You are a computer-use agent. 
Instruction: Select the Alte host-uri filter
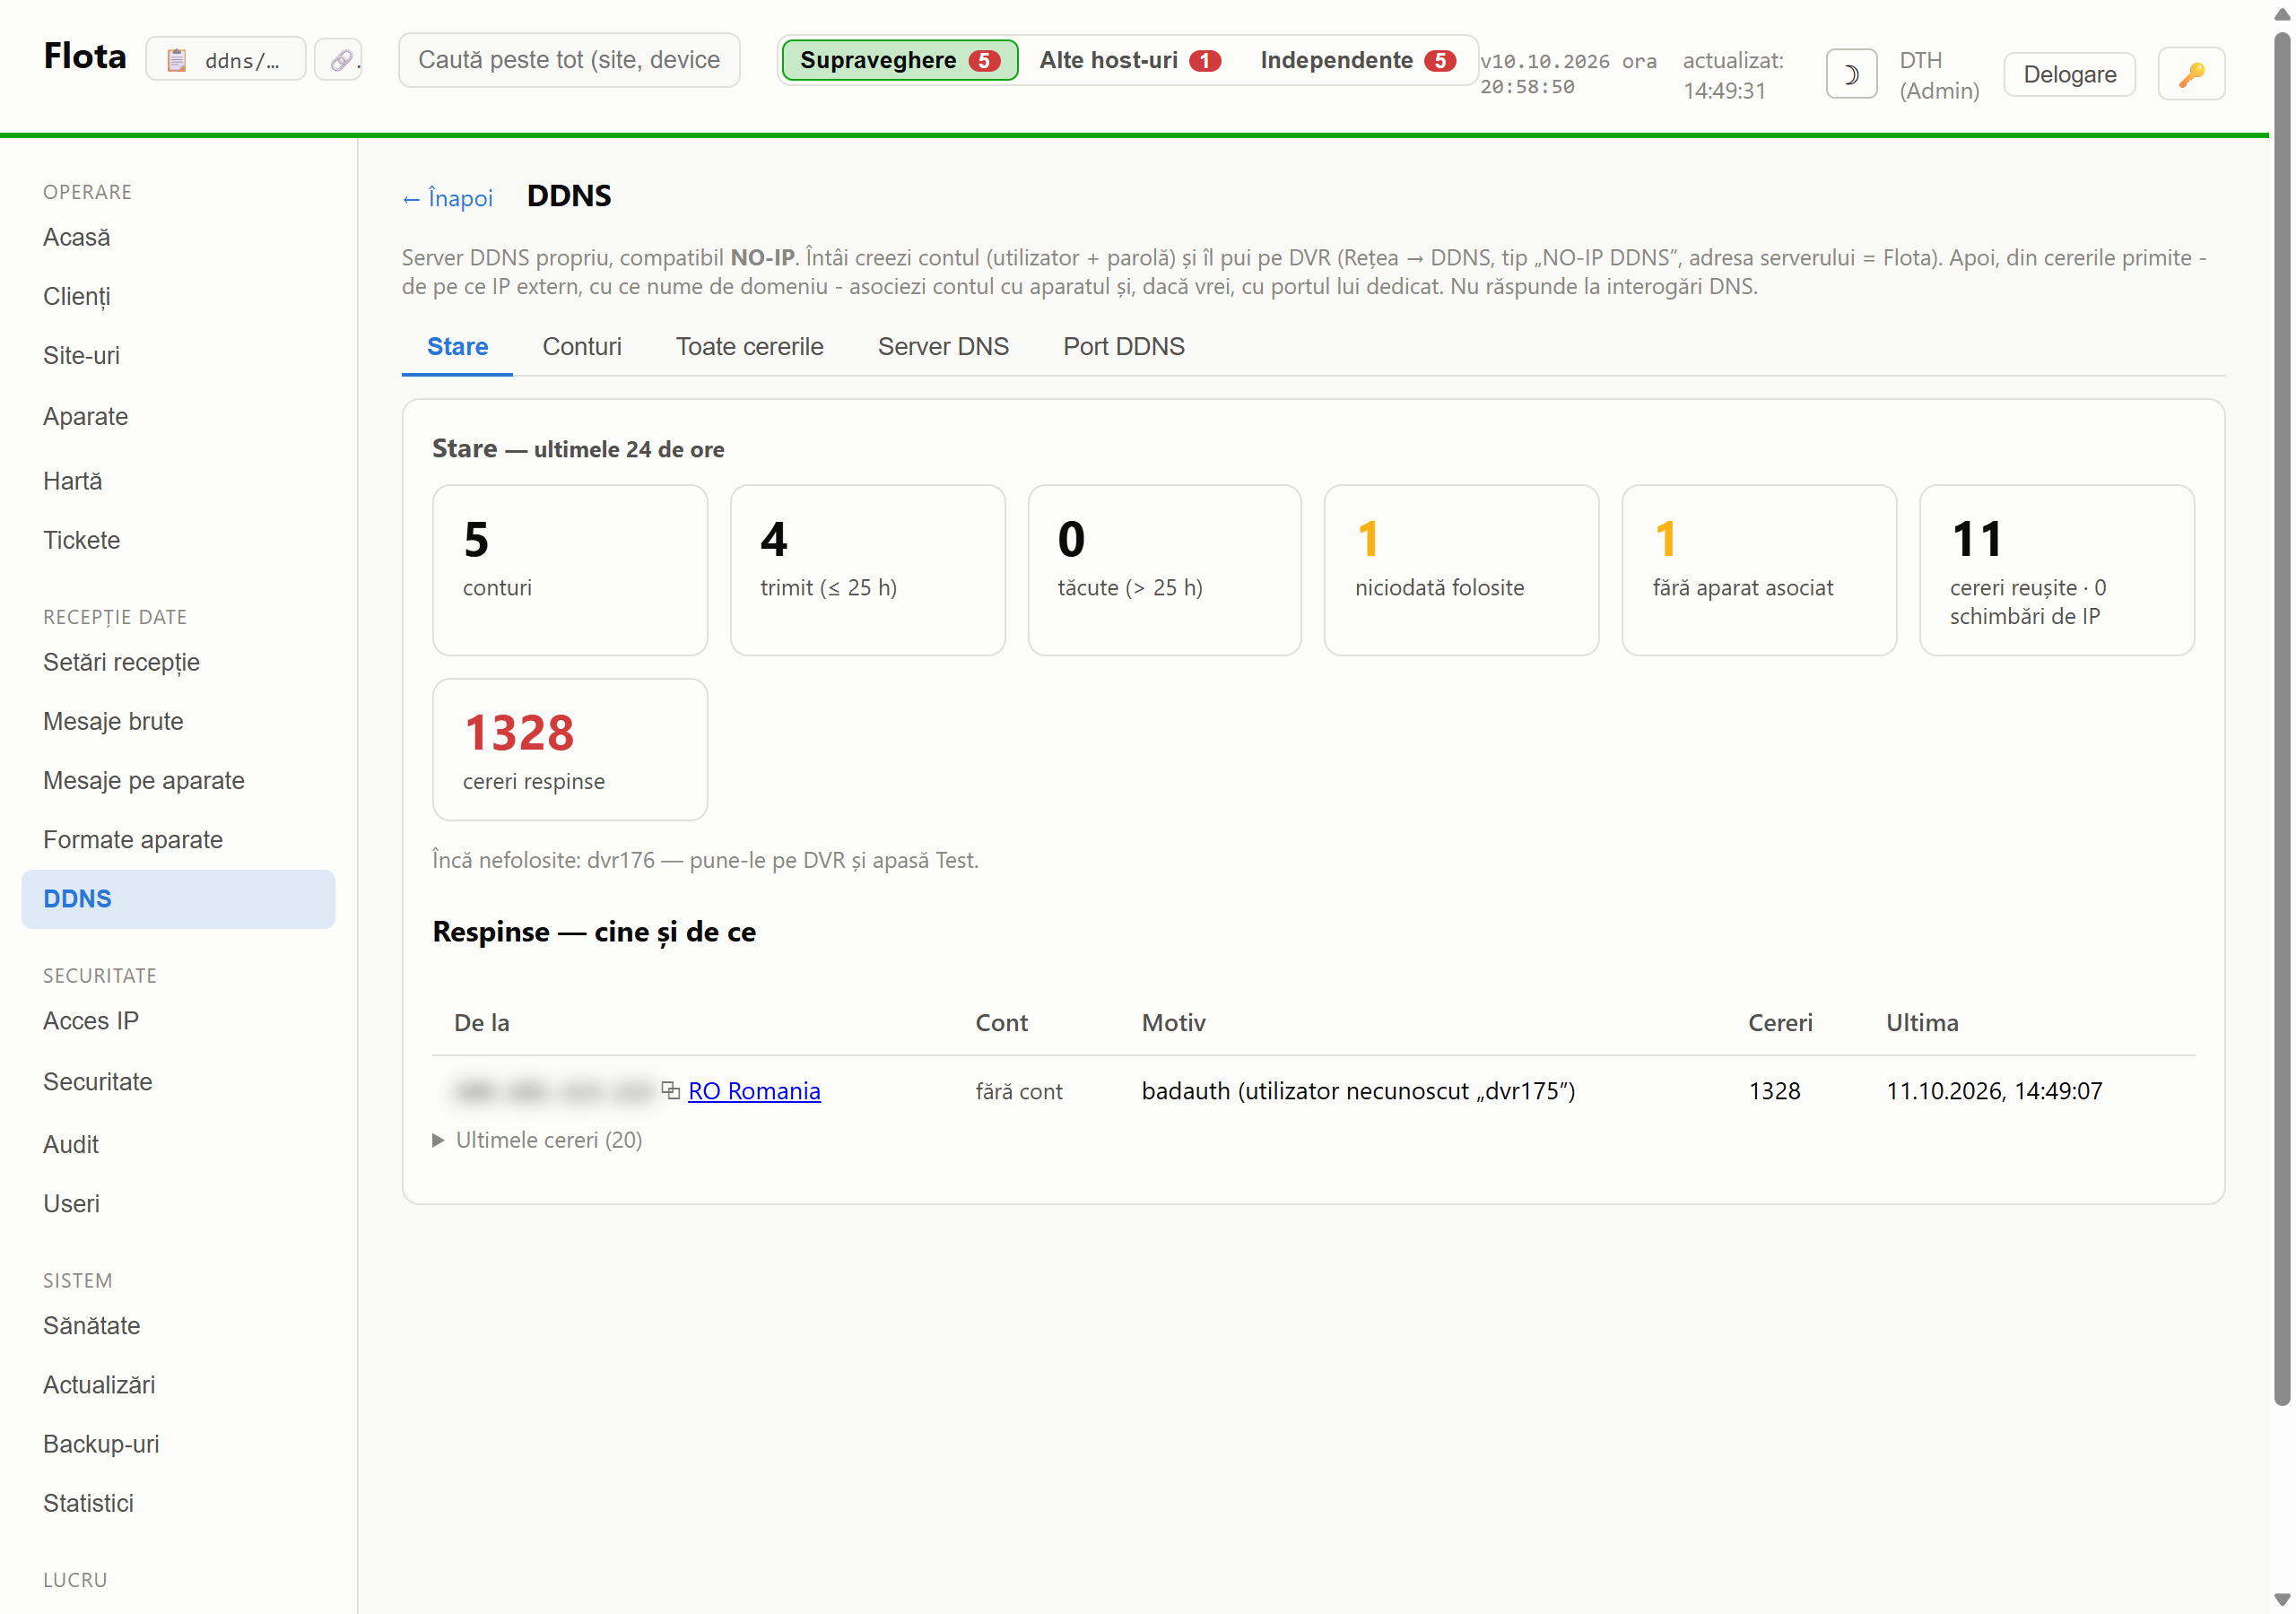click(x=1129, y=60)
